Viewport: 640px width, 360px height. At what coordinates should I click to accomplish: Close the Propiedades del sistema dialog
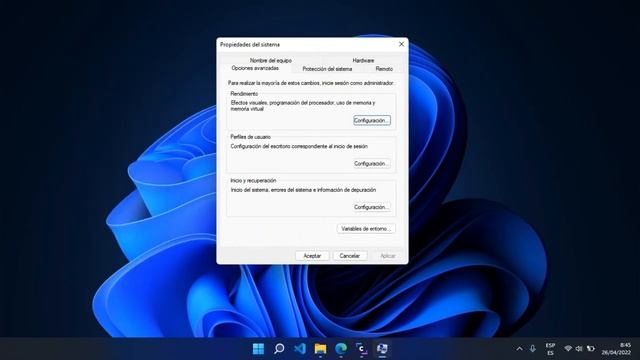tap(401, 44)
